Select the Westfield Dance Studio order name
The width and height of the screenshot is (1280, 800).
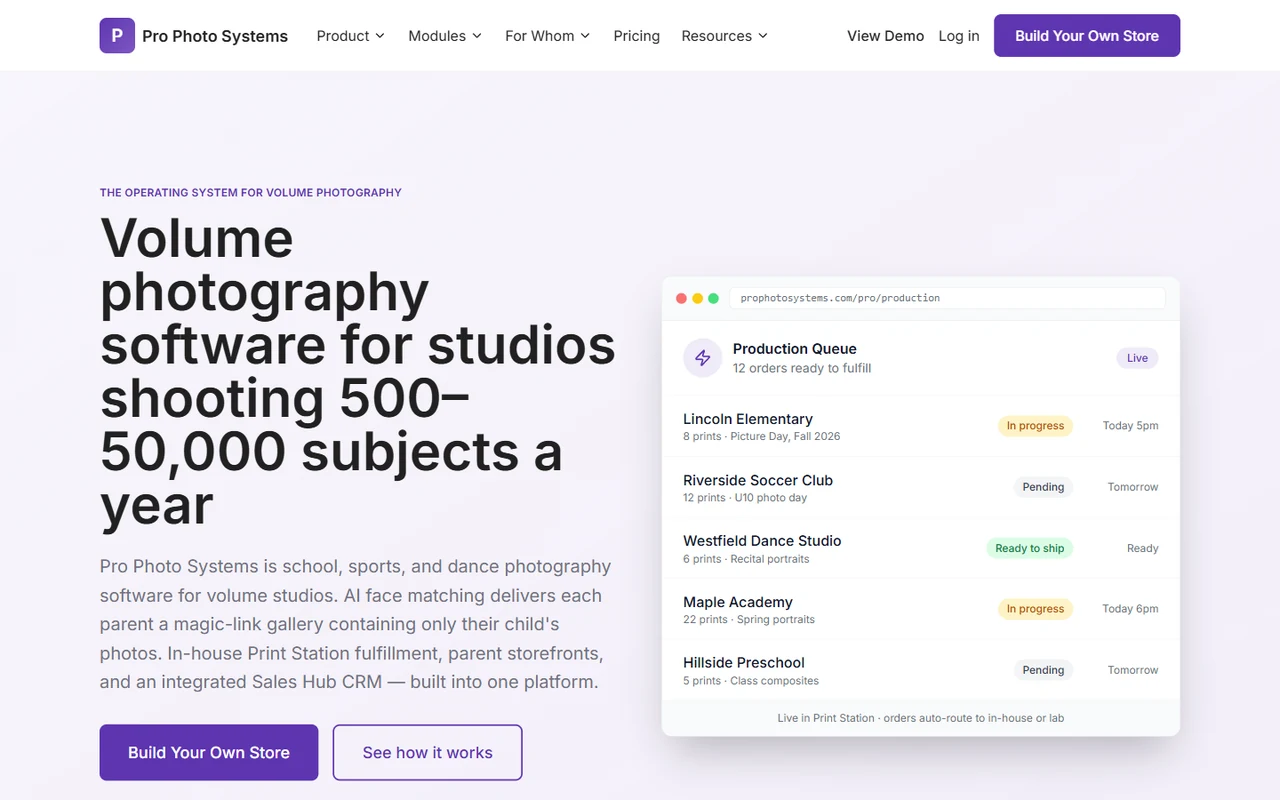tap(762, 541)
